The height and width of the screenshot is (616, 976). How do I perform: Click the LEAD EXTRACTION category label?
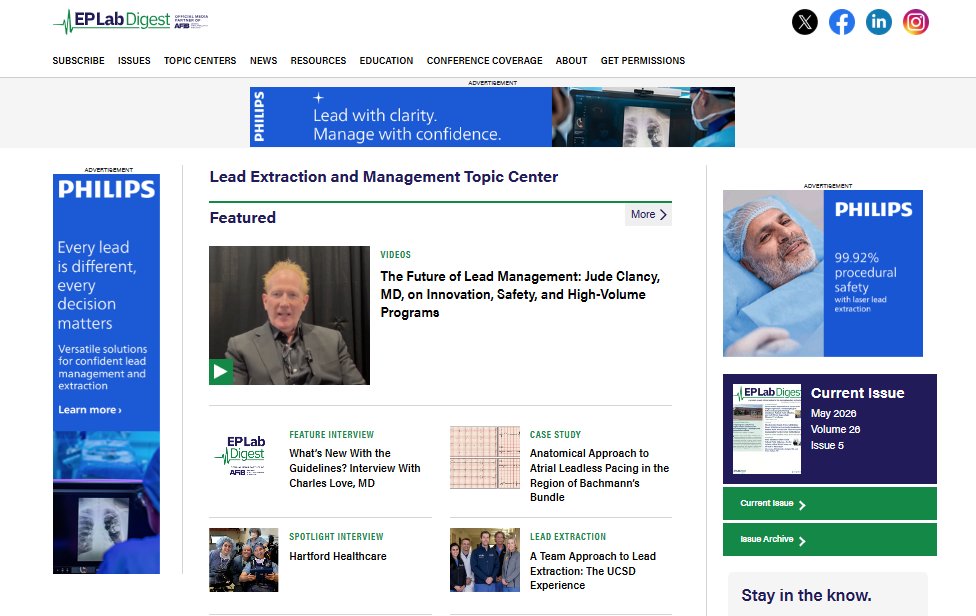[568, 536]
